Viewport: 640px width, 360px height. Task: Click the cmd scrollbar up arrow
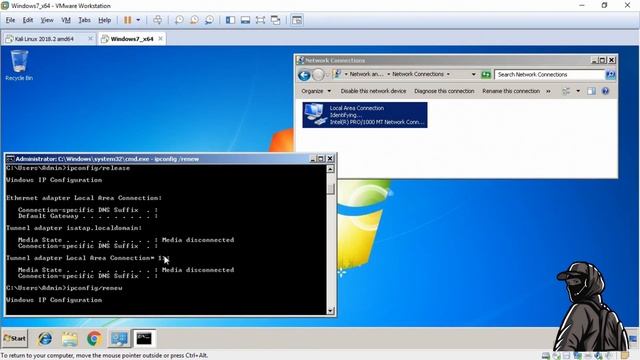pyautogui.click(x=330, y=169)
